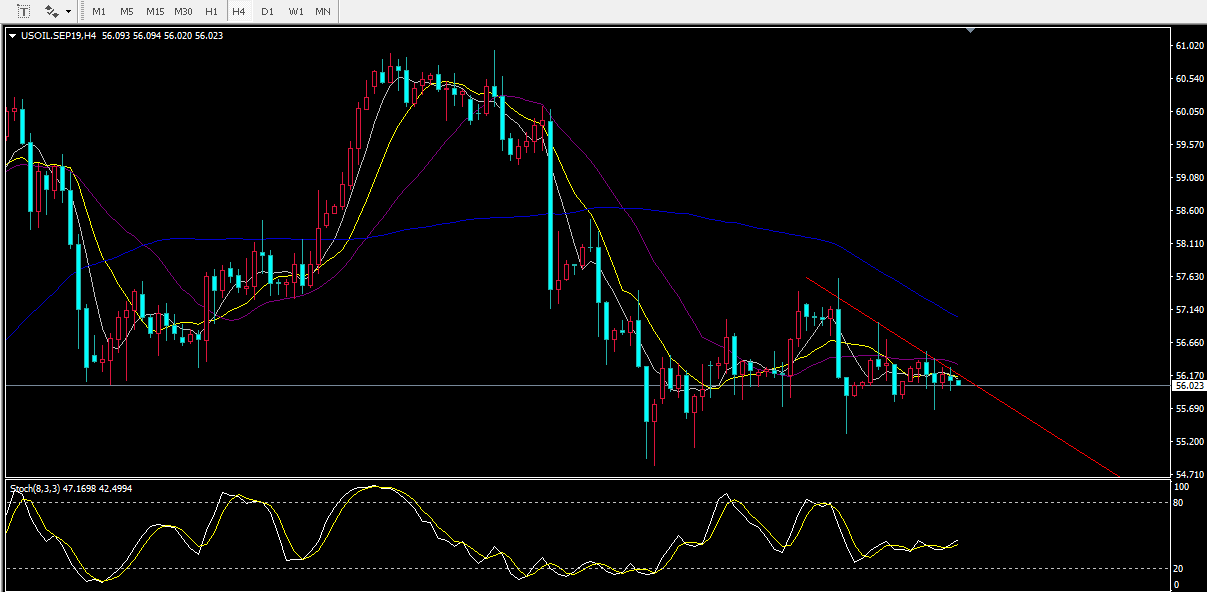Screen dimensions: 1207x592
Task: Switch chart to M5 timeframe
Action: tap(126, 11)
